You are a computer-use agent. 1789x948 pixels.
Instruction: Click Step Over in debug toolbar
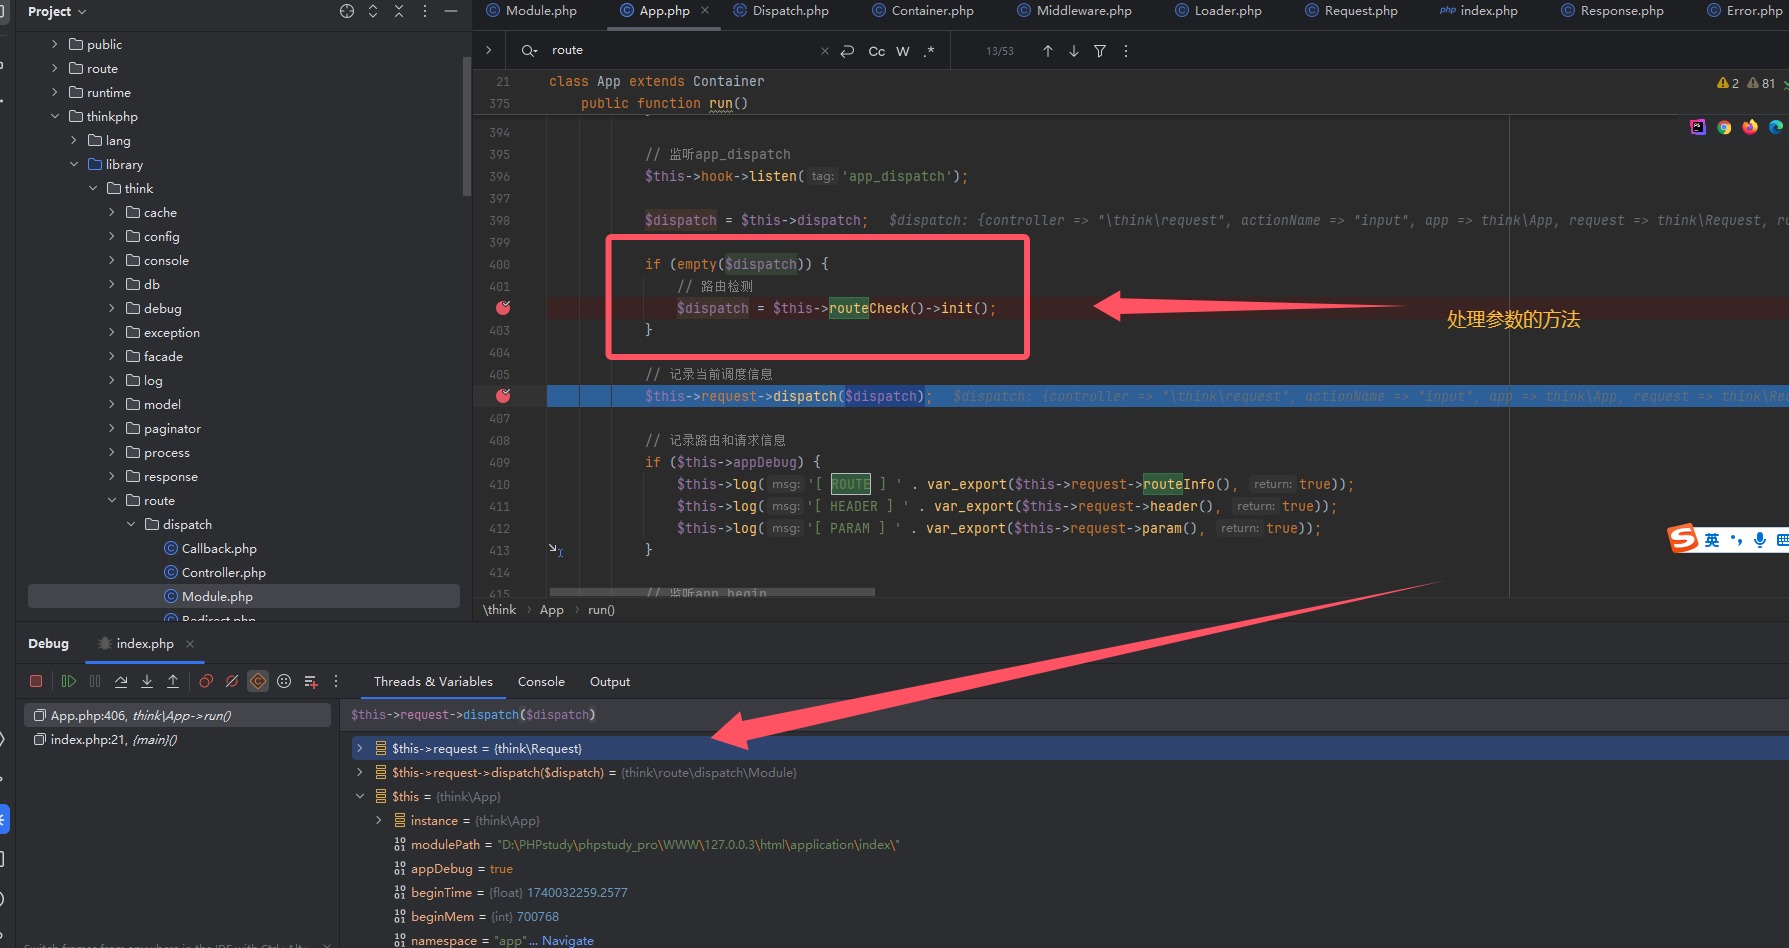point(121,681)
